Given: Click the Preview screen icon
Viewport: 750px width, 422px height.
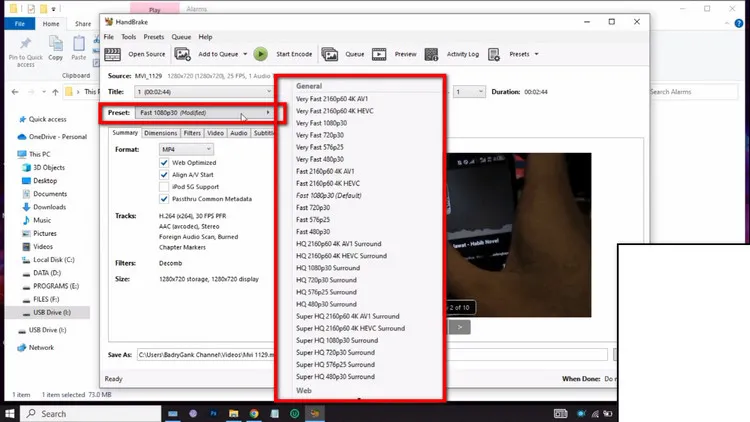Looking at the screenshot, I should pos(379,54).
